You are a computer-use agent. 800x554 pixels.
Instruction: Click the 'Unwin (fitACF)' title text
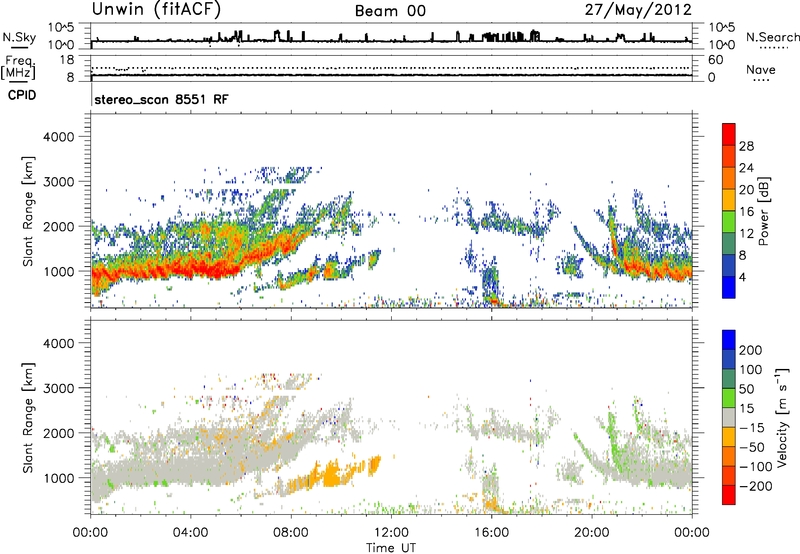pyautogui.click(x=156, y=10)
